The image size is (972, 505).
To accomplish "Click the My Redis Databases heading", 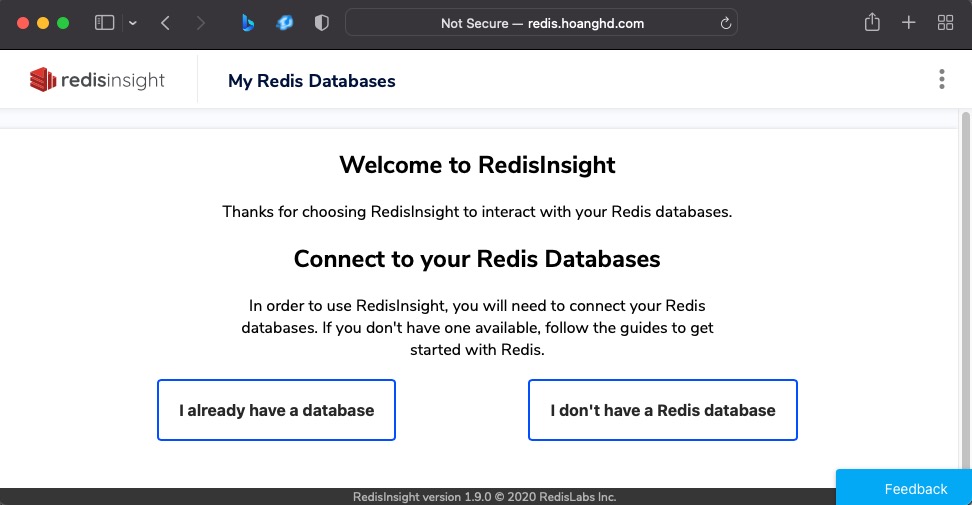I will (x=312, y=81).
